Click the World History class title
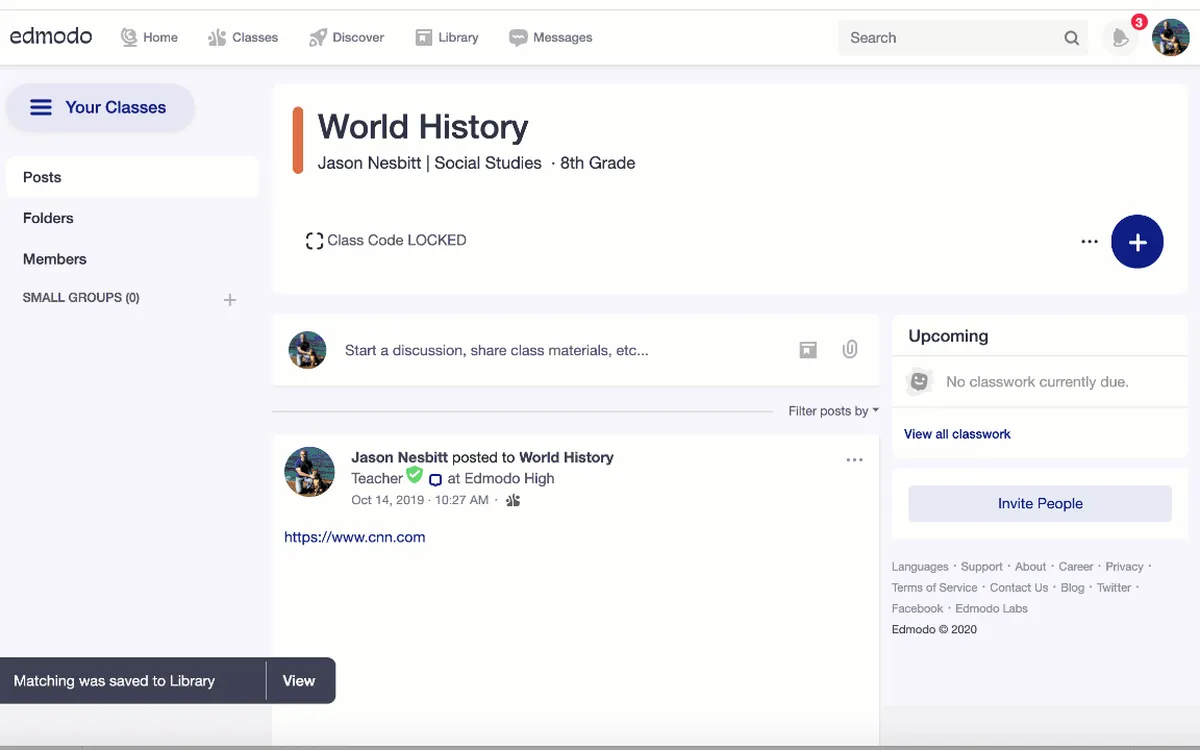Image resolution: width=1200 pixels, height=750 pixels. coord(423,127)
